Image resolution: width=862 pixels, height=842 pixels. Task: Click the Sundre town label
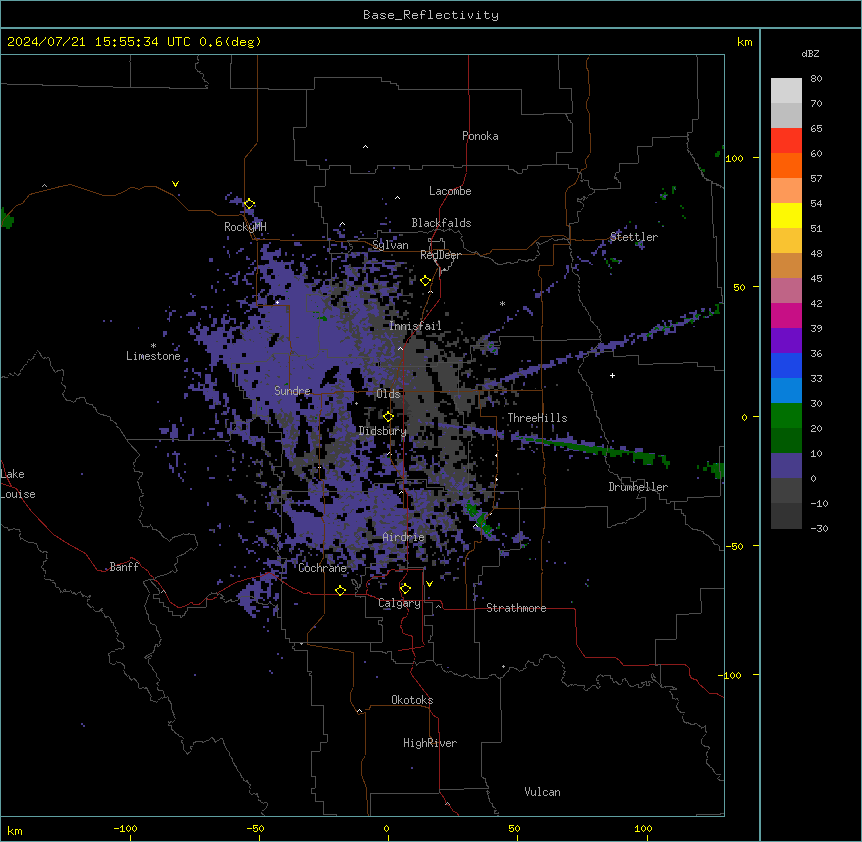click(x=292, y=391)
